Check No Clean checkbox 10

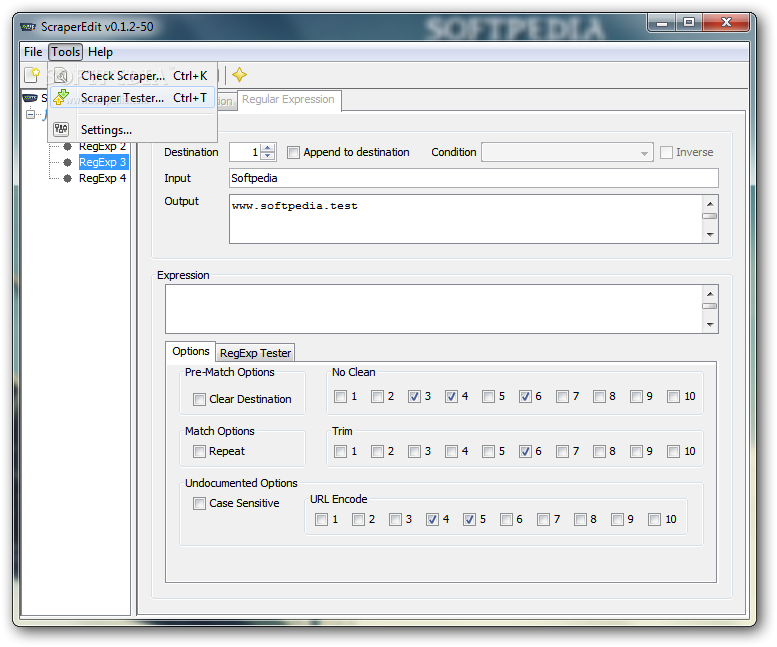click(x=673, y=396)
